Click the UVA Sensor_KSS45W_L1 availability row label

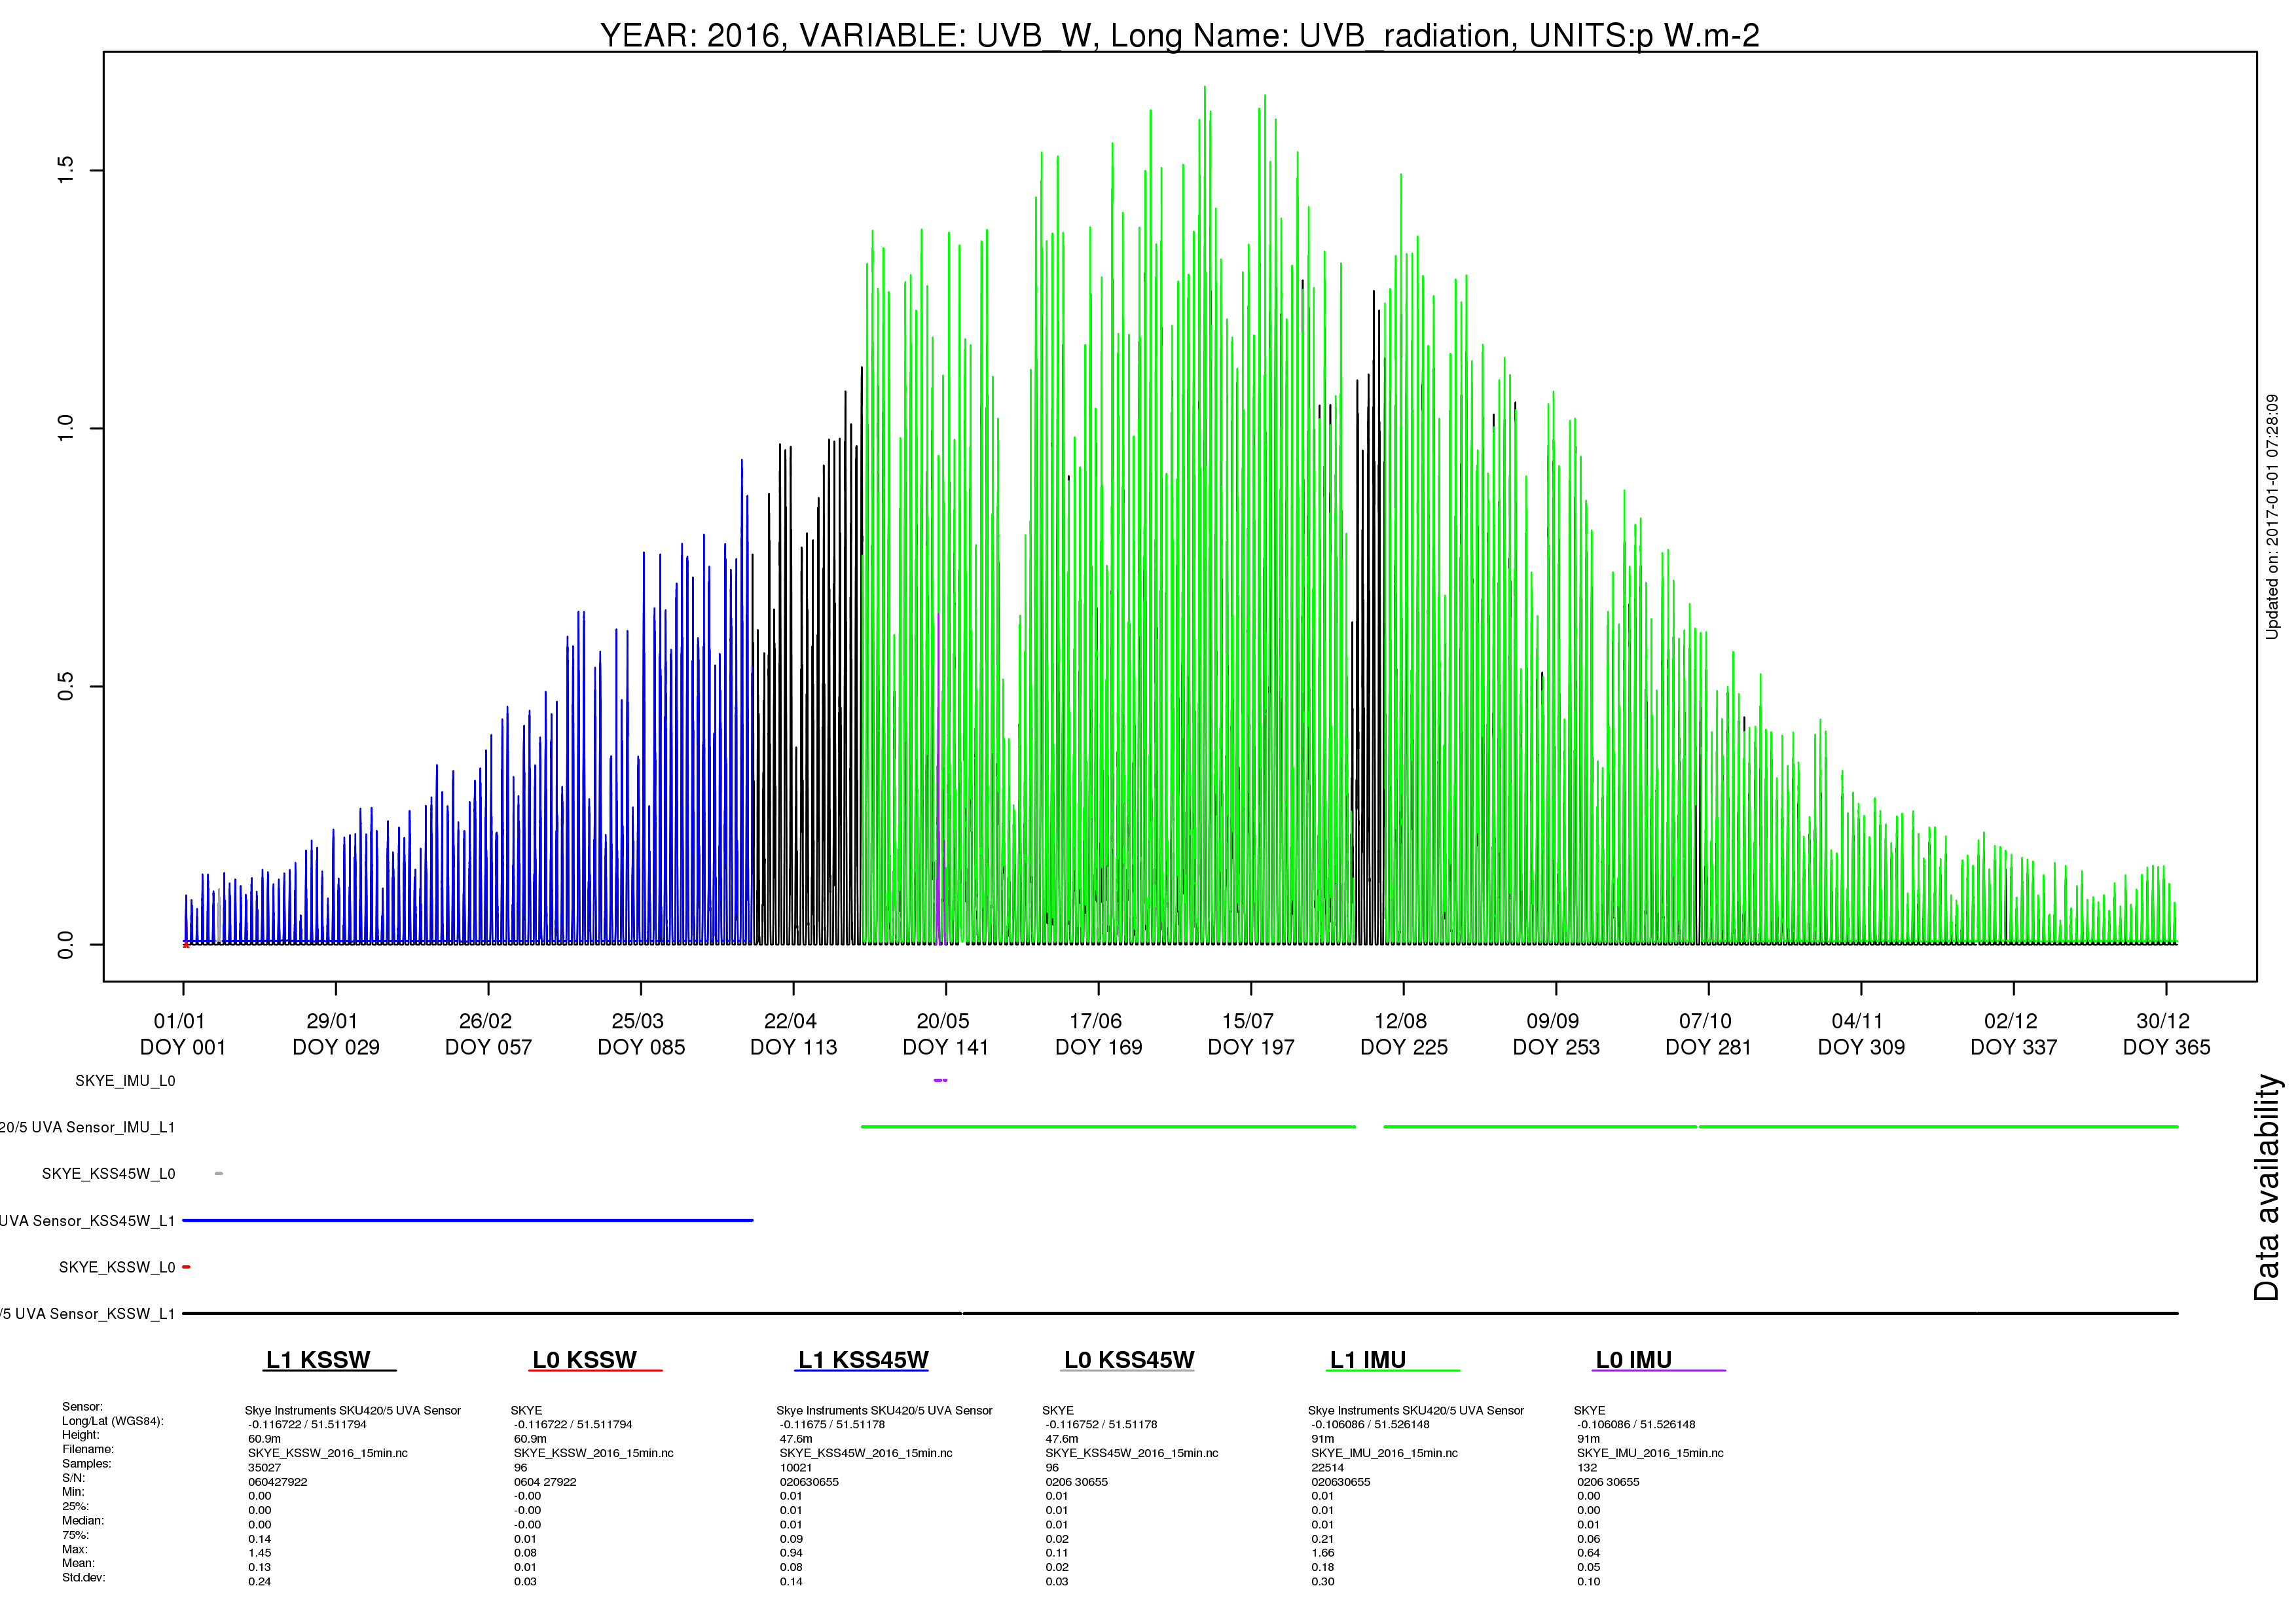click(87, 1221)
